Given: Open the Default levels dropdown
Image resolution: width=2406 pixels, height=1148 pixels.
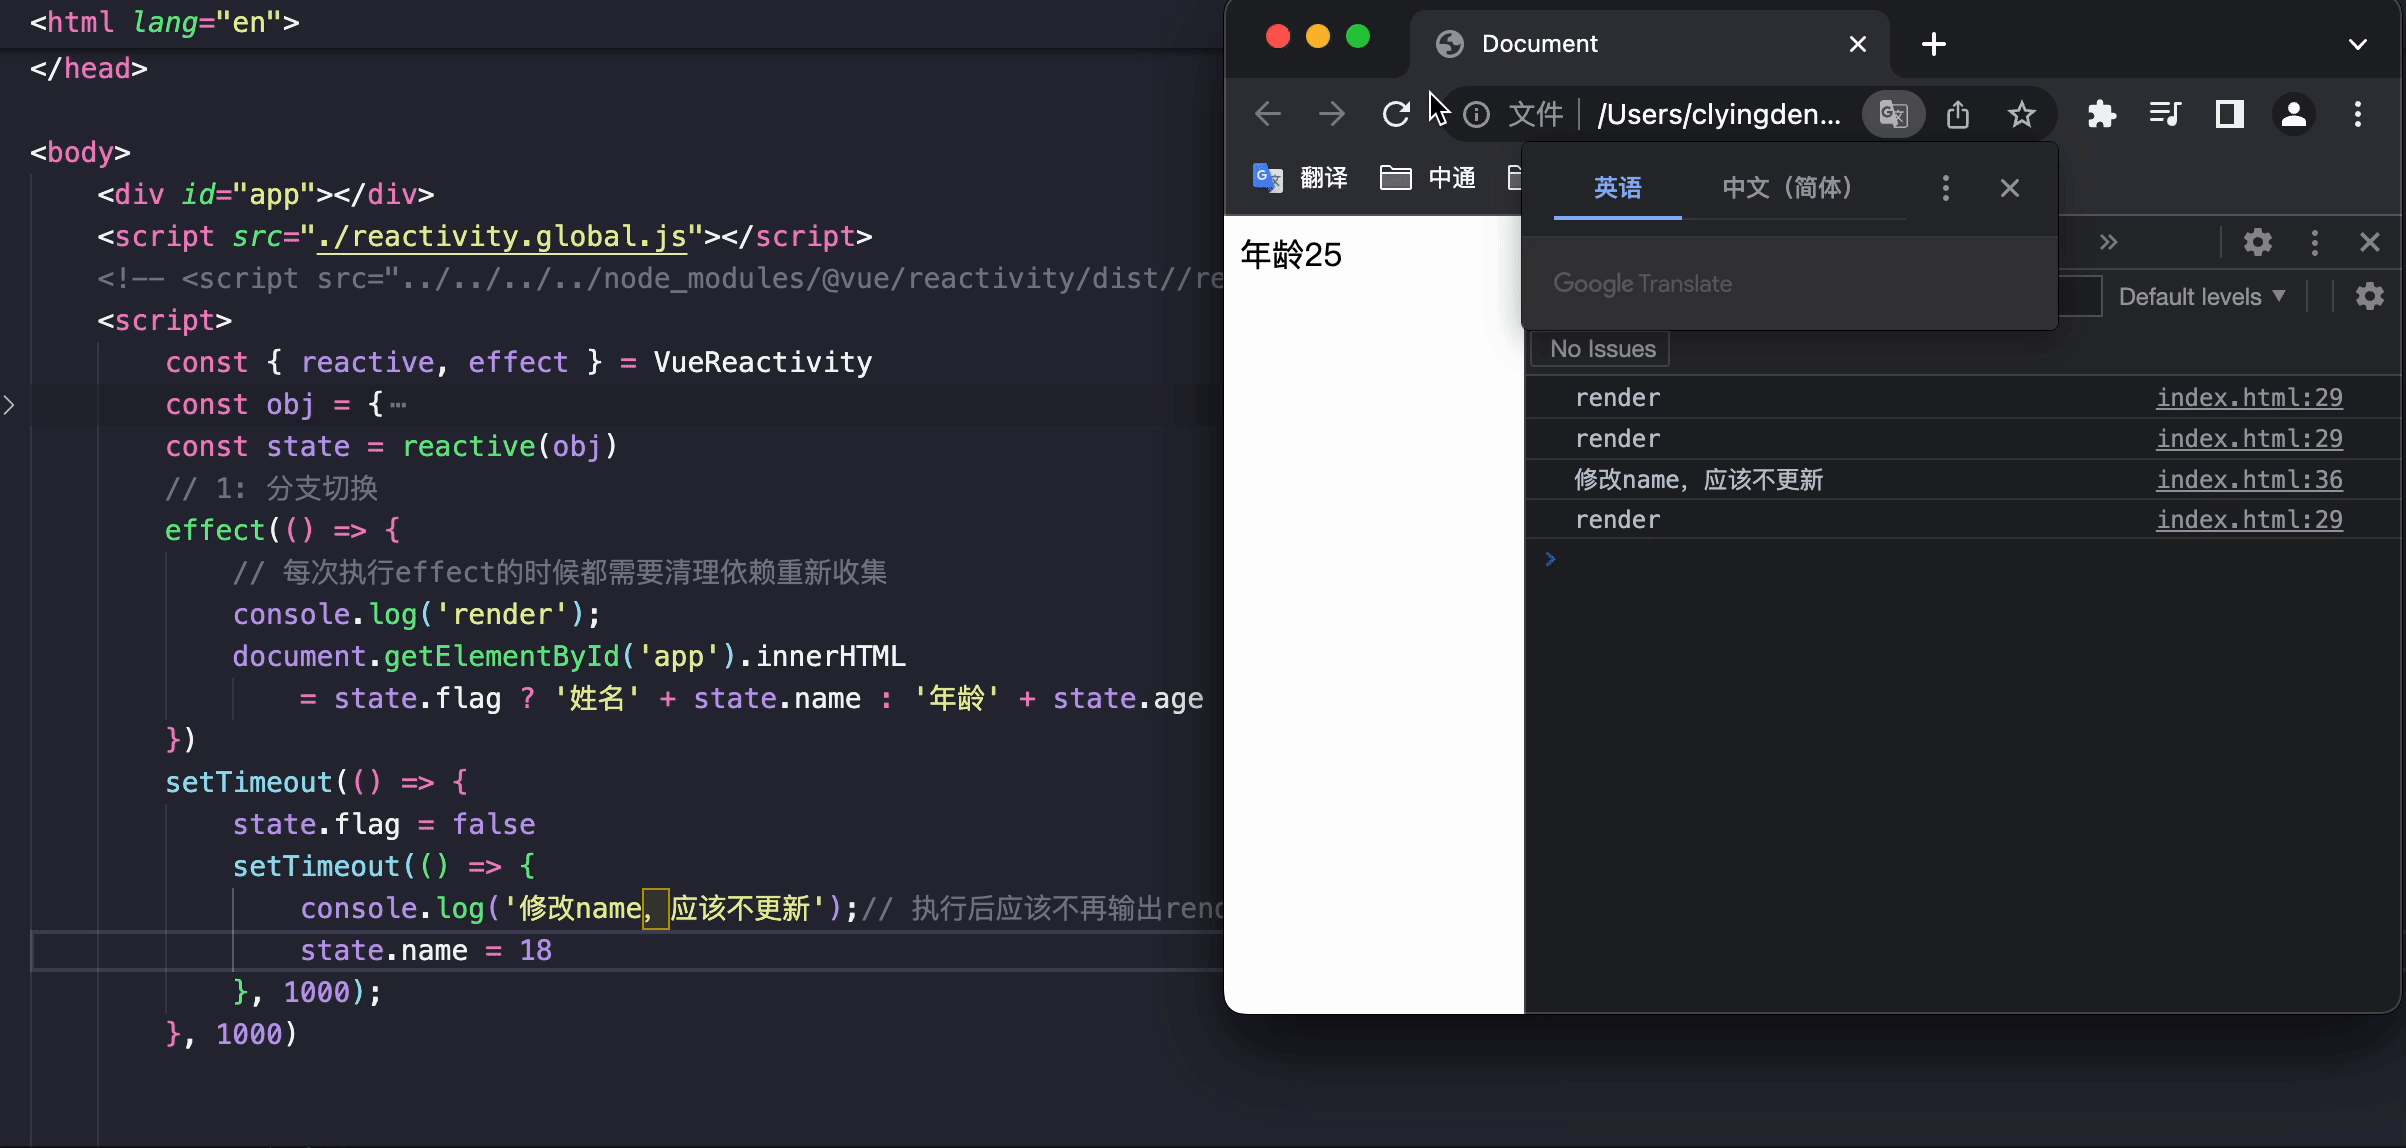Looking at the screenshot, I should pos(2201,297).
